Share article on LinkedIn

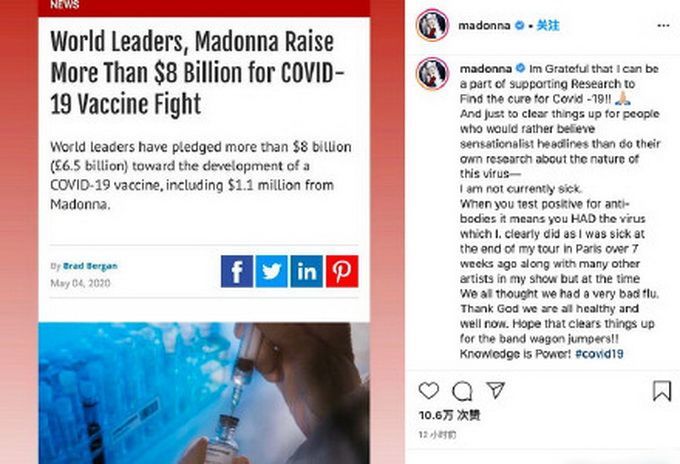click(x=307, y=271)
